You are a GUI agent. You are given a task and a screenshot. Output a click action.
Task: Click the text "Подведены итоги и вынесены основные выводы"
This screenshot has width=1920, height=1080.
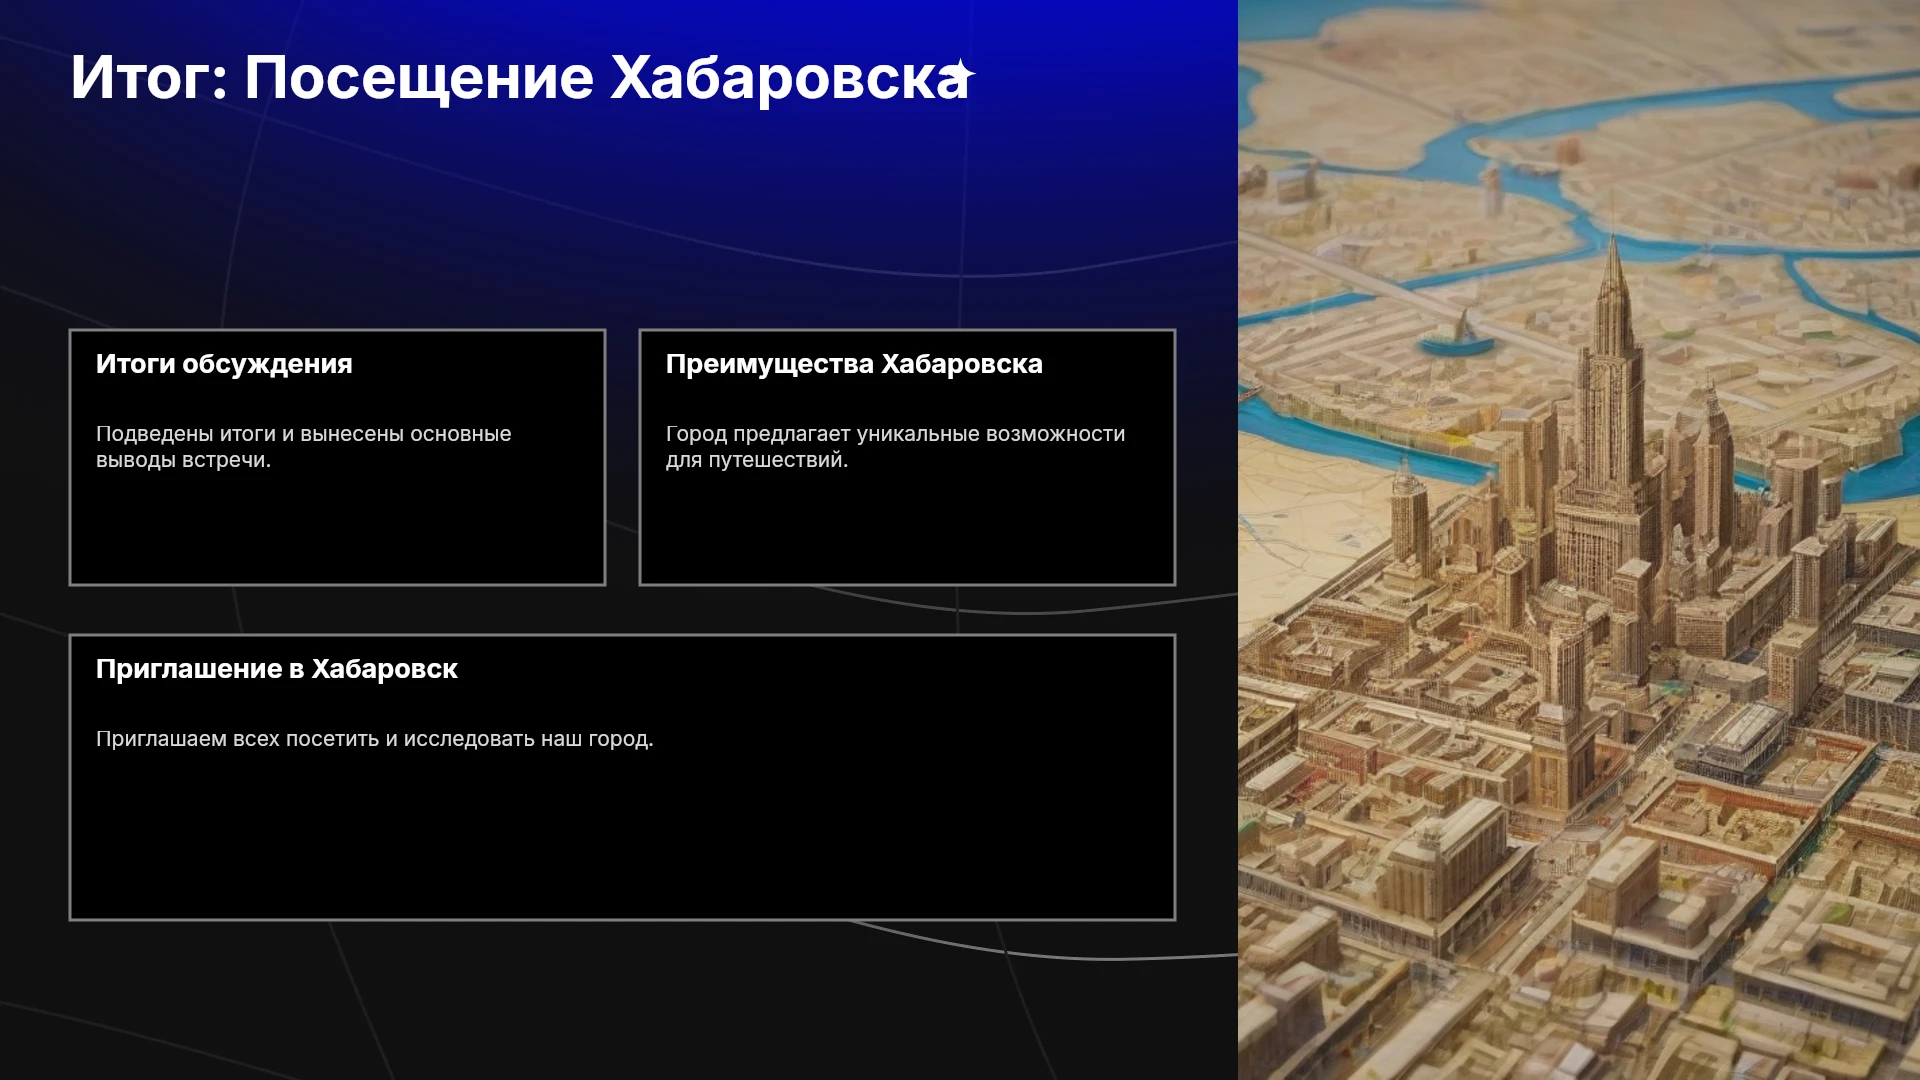coord(303,447)
